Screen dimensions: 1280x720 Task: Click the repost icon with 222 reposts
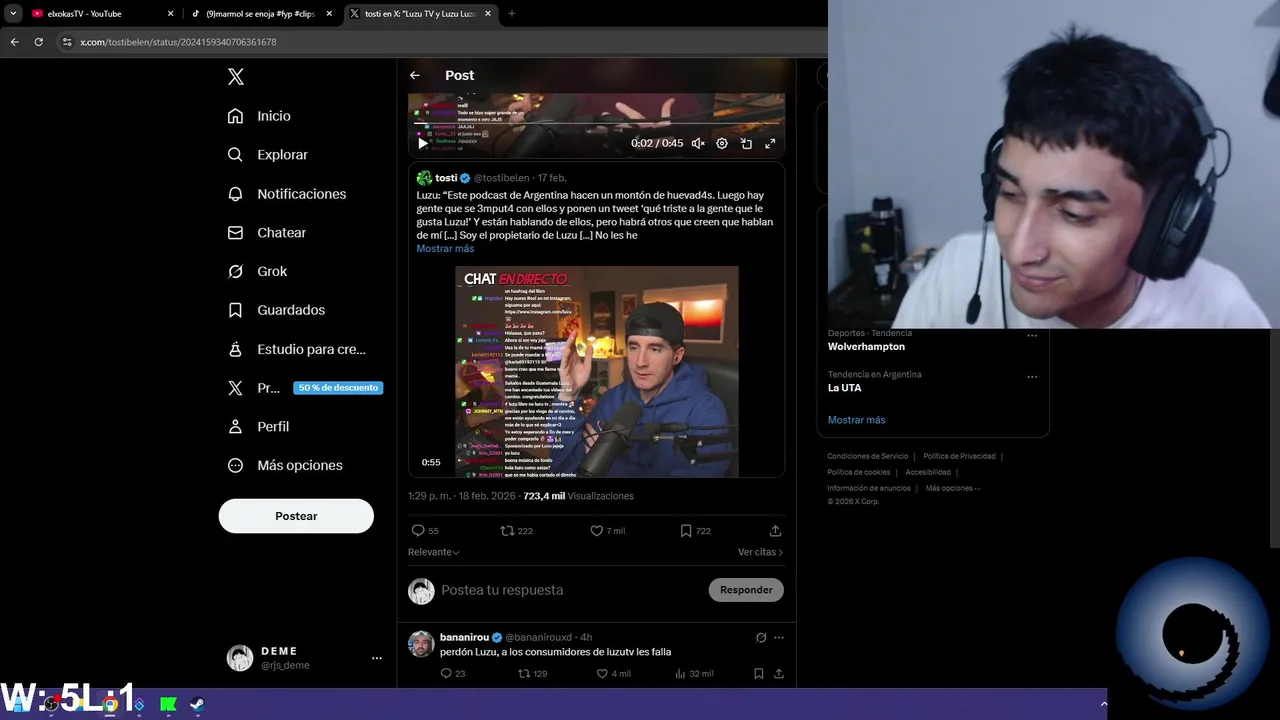pyautogui.click(x=507, y=531)
